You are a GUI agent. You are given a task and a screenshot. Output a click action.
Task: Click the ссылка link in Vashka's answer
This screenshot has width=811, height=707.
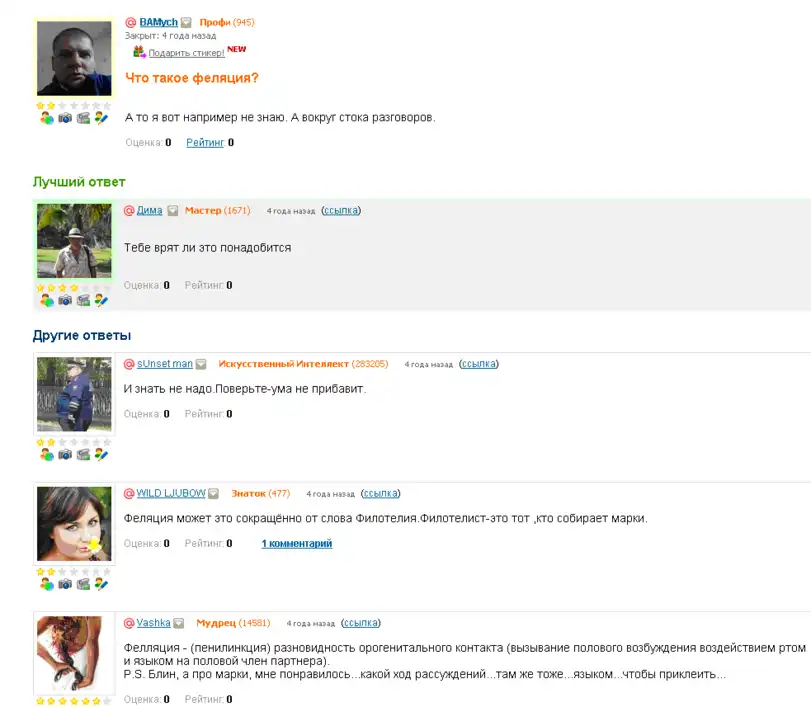click(x=361, y=623)
